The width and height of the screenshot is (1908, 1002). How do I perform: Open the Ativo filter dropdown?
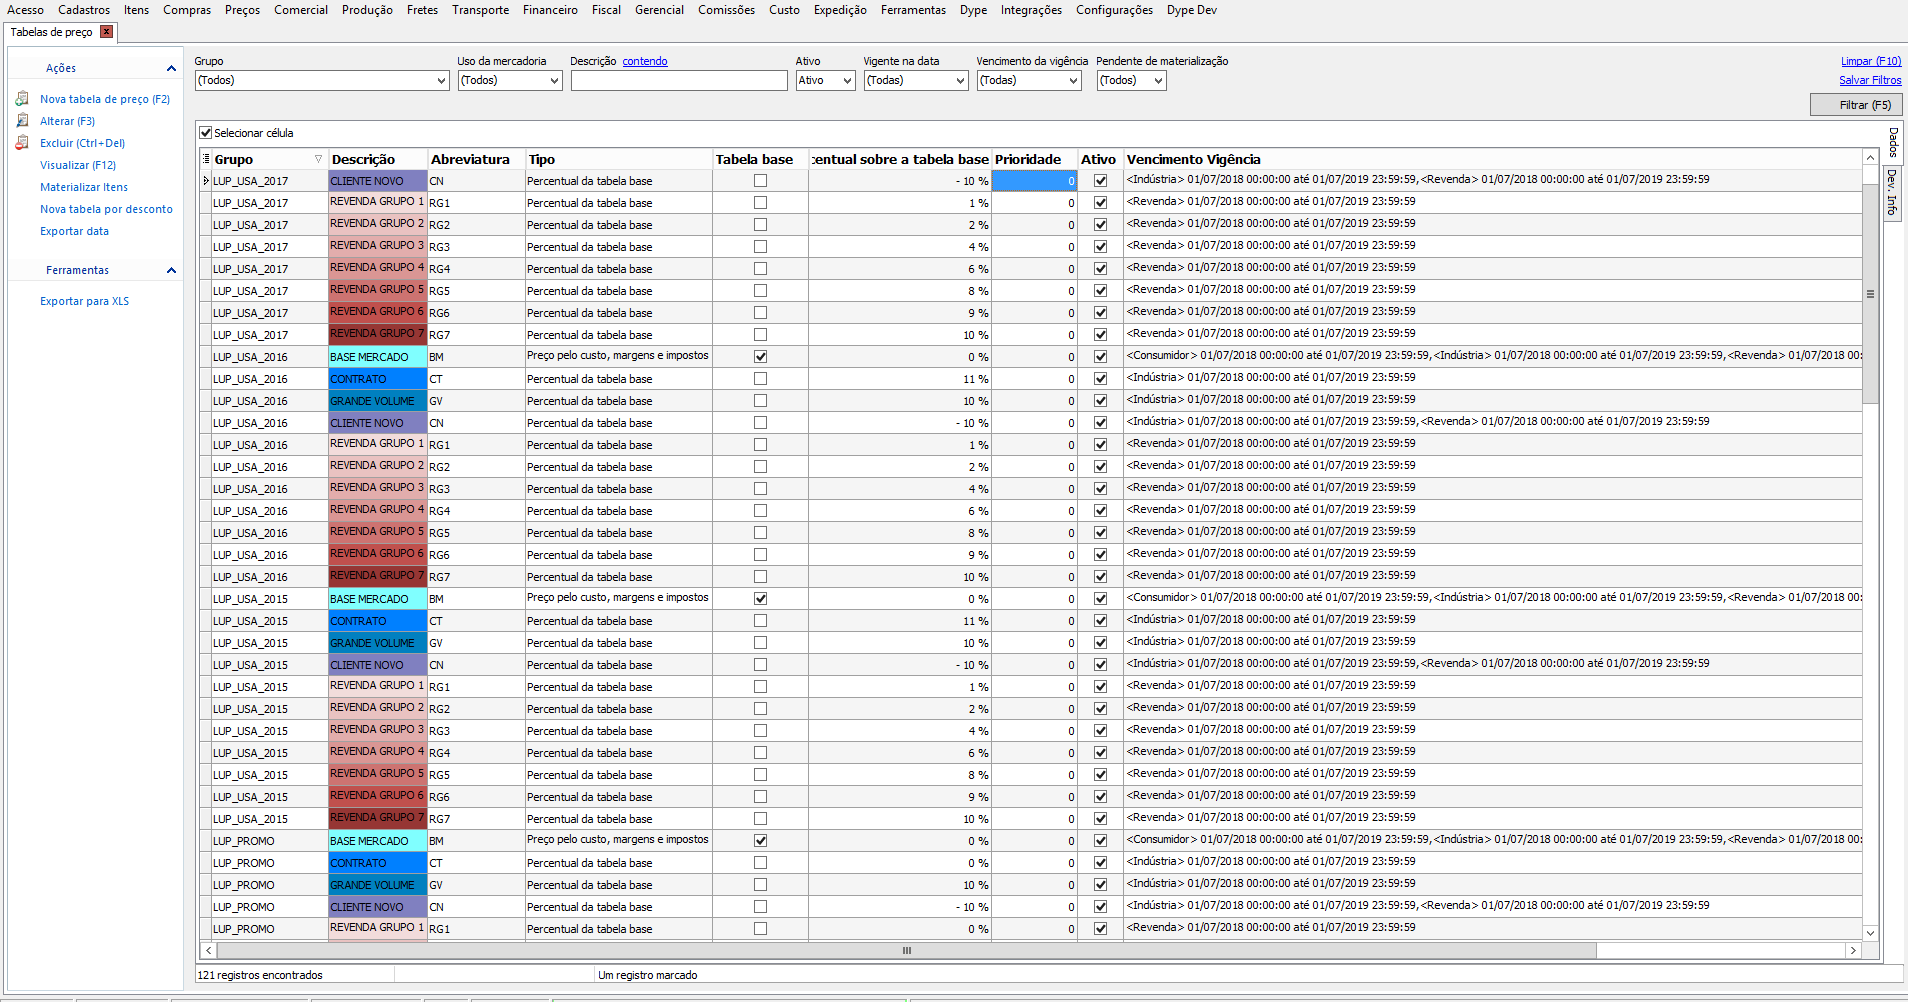[847, 81]
